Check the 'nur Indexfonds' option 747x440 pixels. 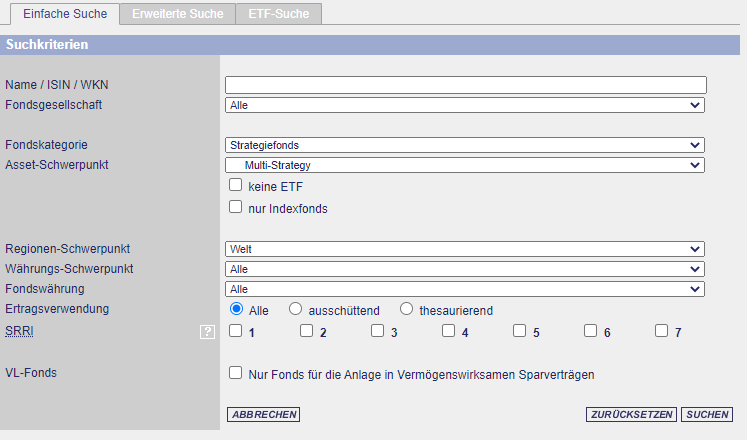pos(236,207)
